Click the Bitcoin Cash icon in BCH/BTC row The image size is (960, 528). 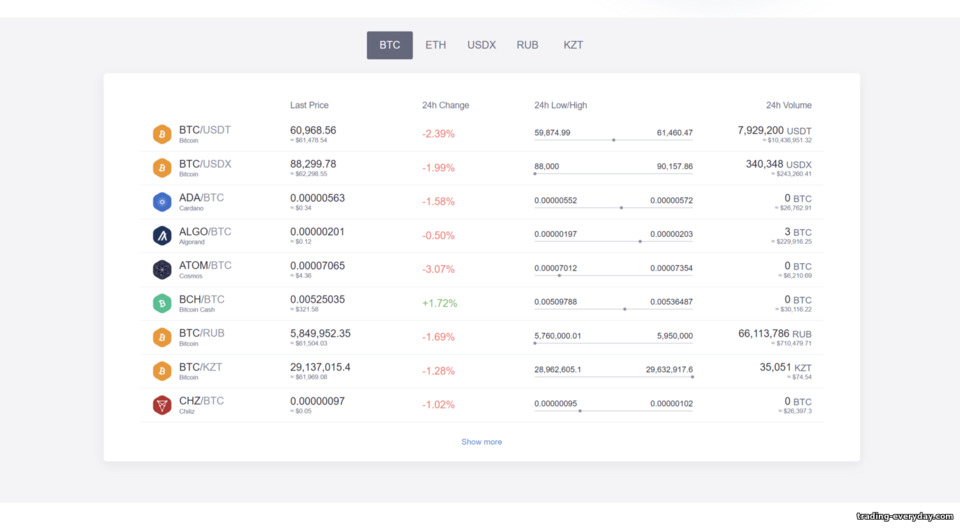162,303
